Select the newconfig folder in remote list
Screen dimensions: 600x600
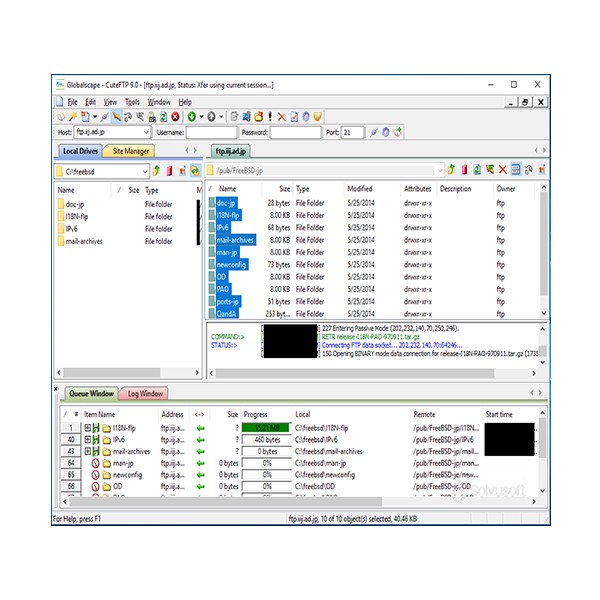click(x=231, y=264)
